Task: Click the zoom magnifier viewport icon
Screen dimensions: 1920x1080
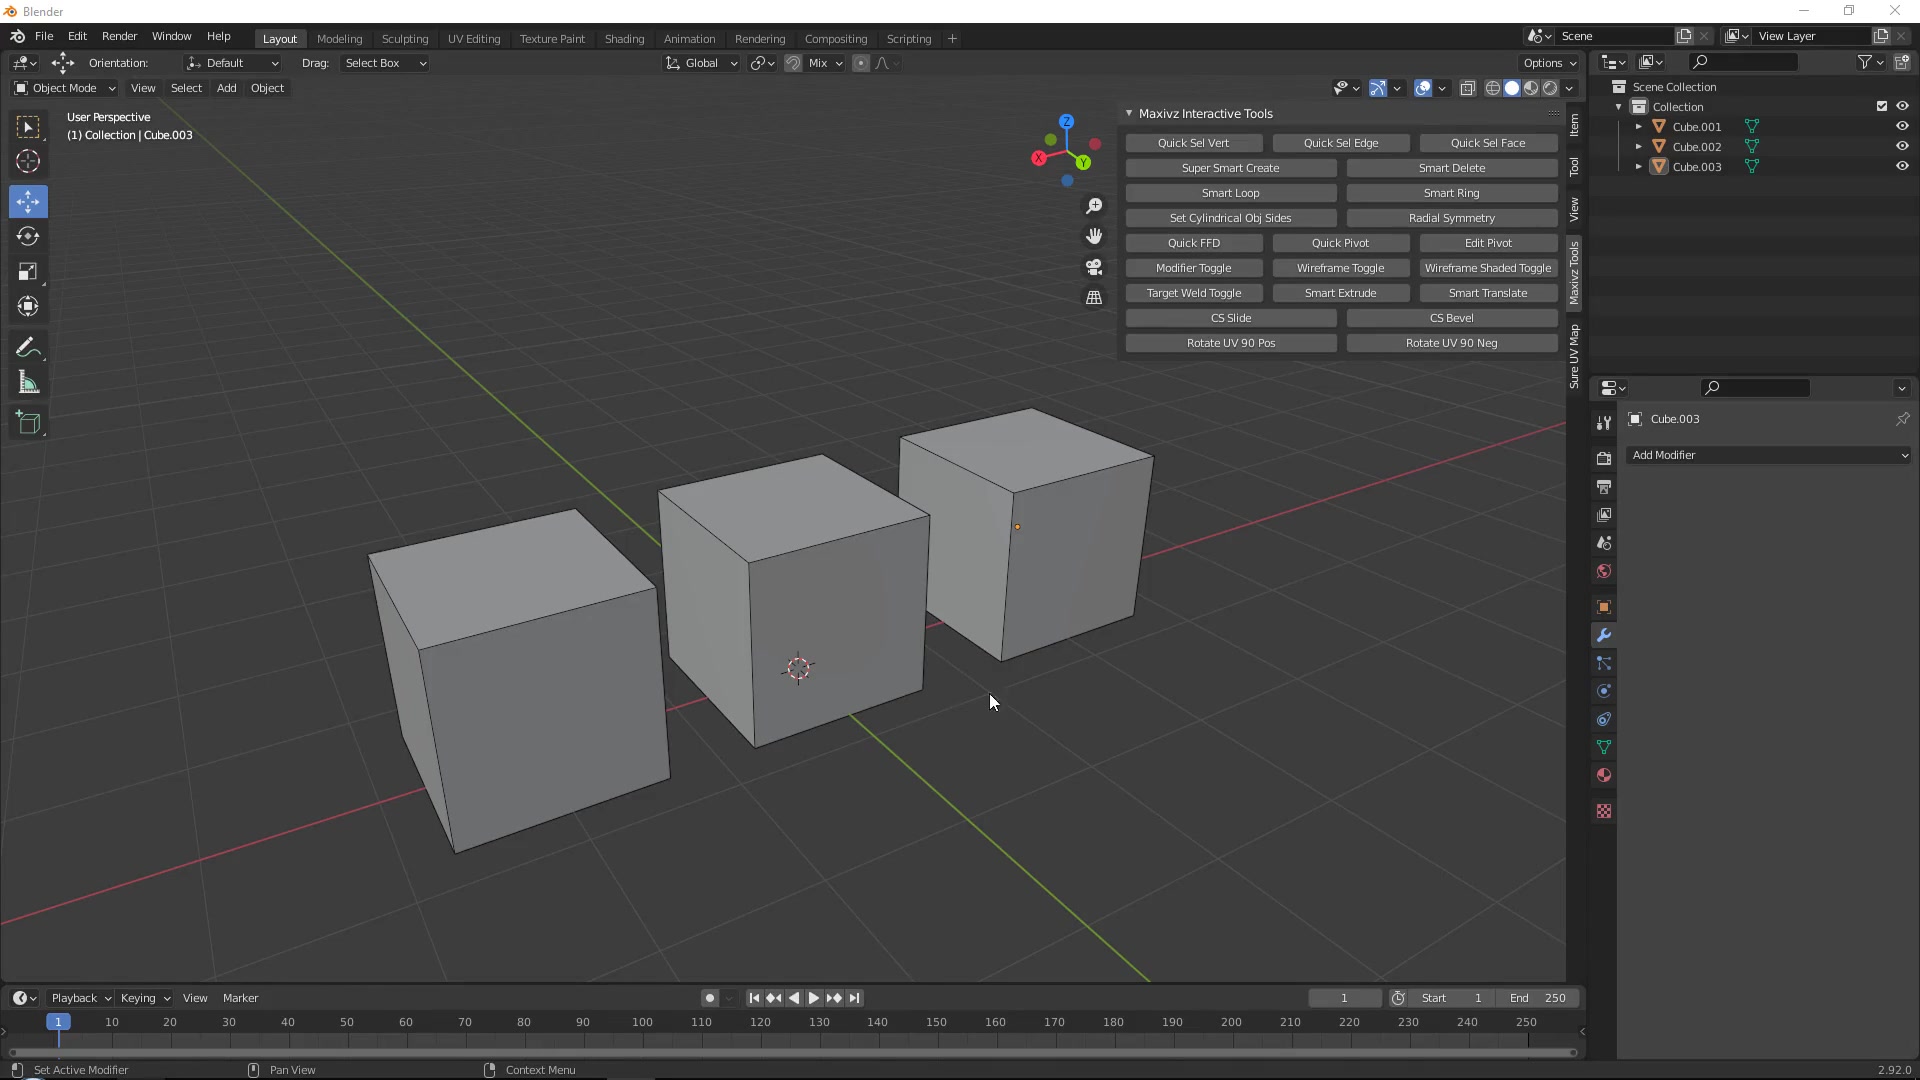Action: [1094, 206]
